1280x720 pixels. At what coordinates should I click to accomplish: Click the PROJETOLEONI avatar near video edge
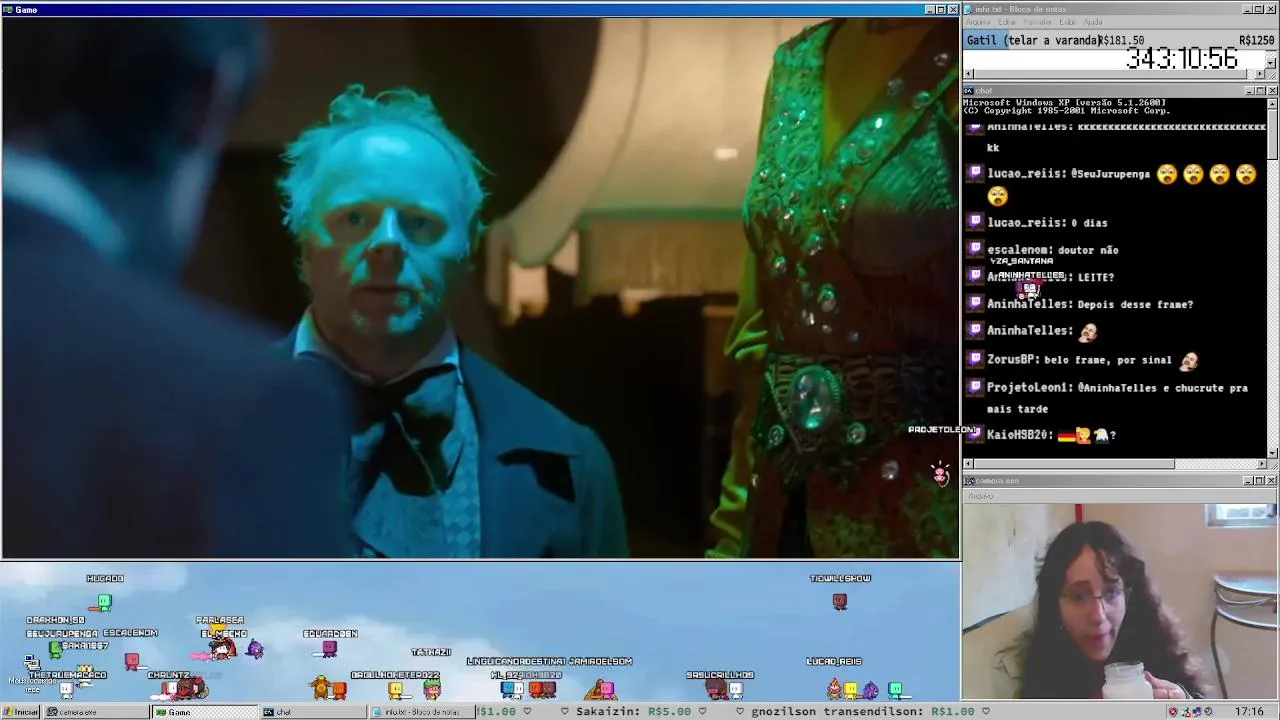tap(940, 473)
